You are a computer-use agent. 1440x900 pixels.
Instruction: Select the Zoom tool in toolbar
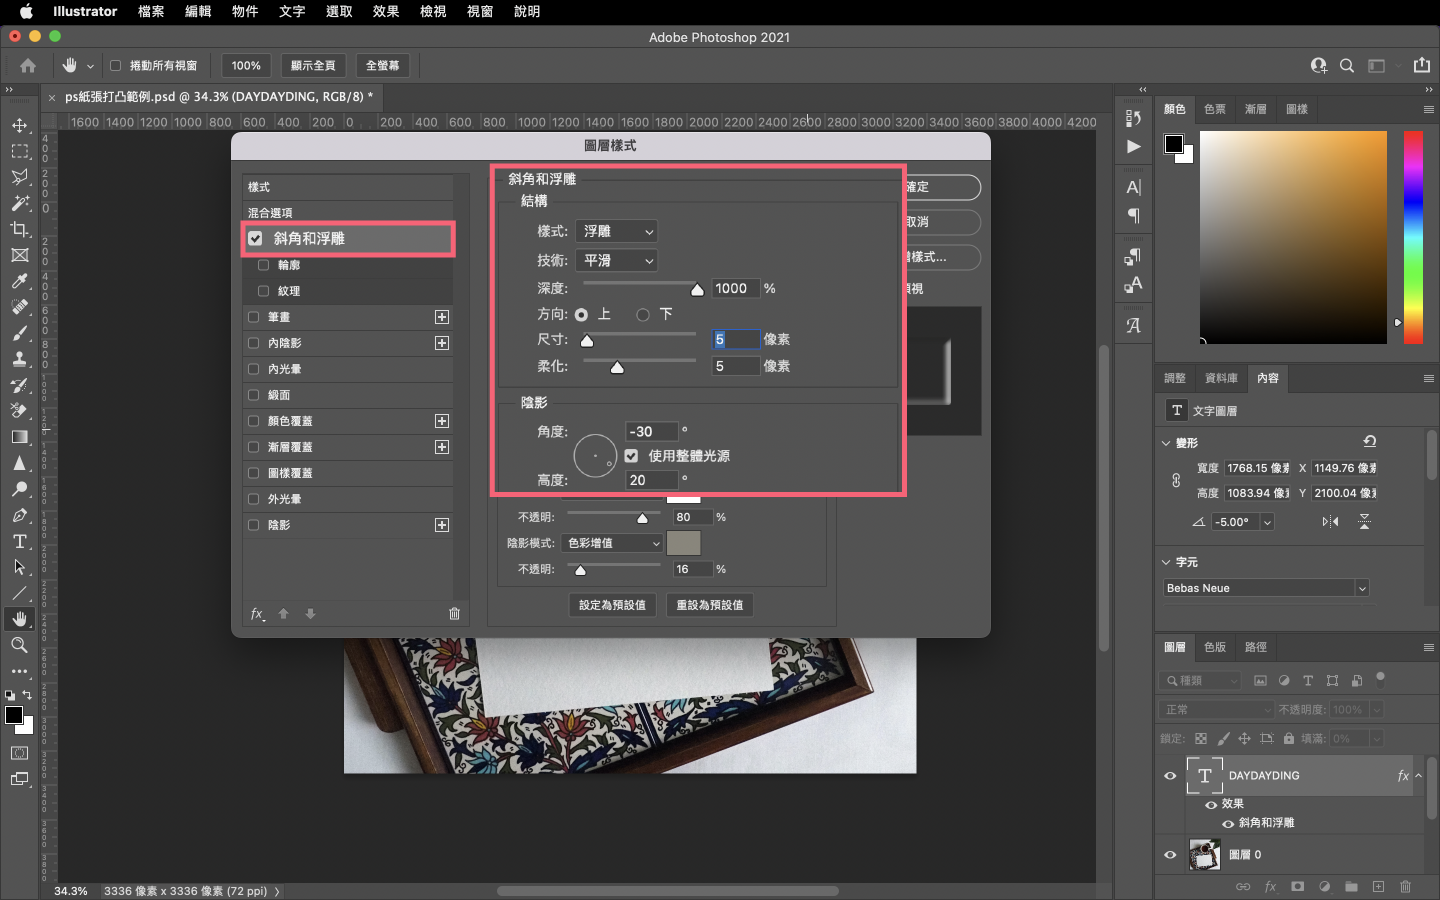(19, 645)
